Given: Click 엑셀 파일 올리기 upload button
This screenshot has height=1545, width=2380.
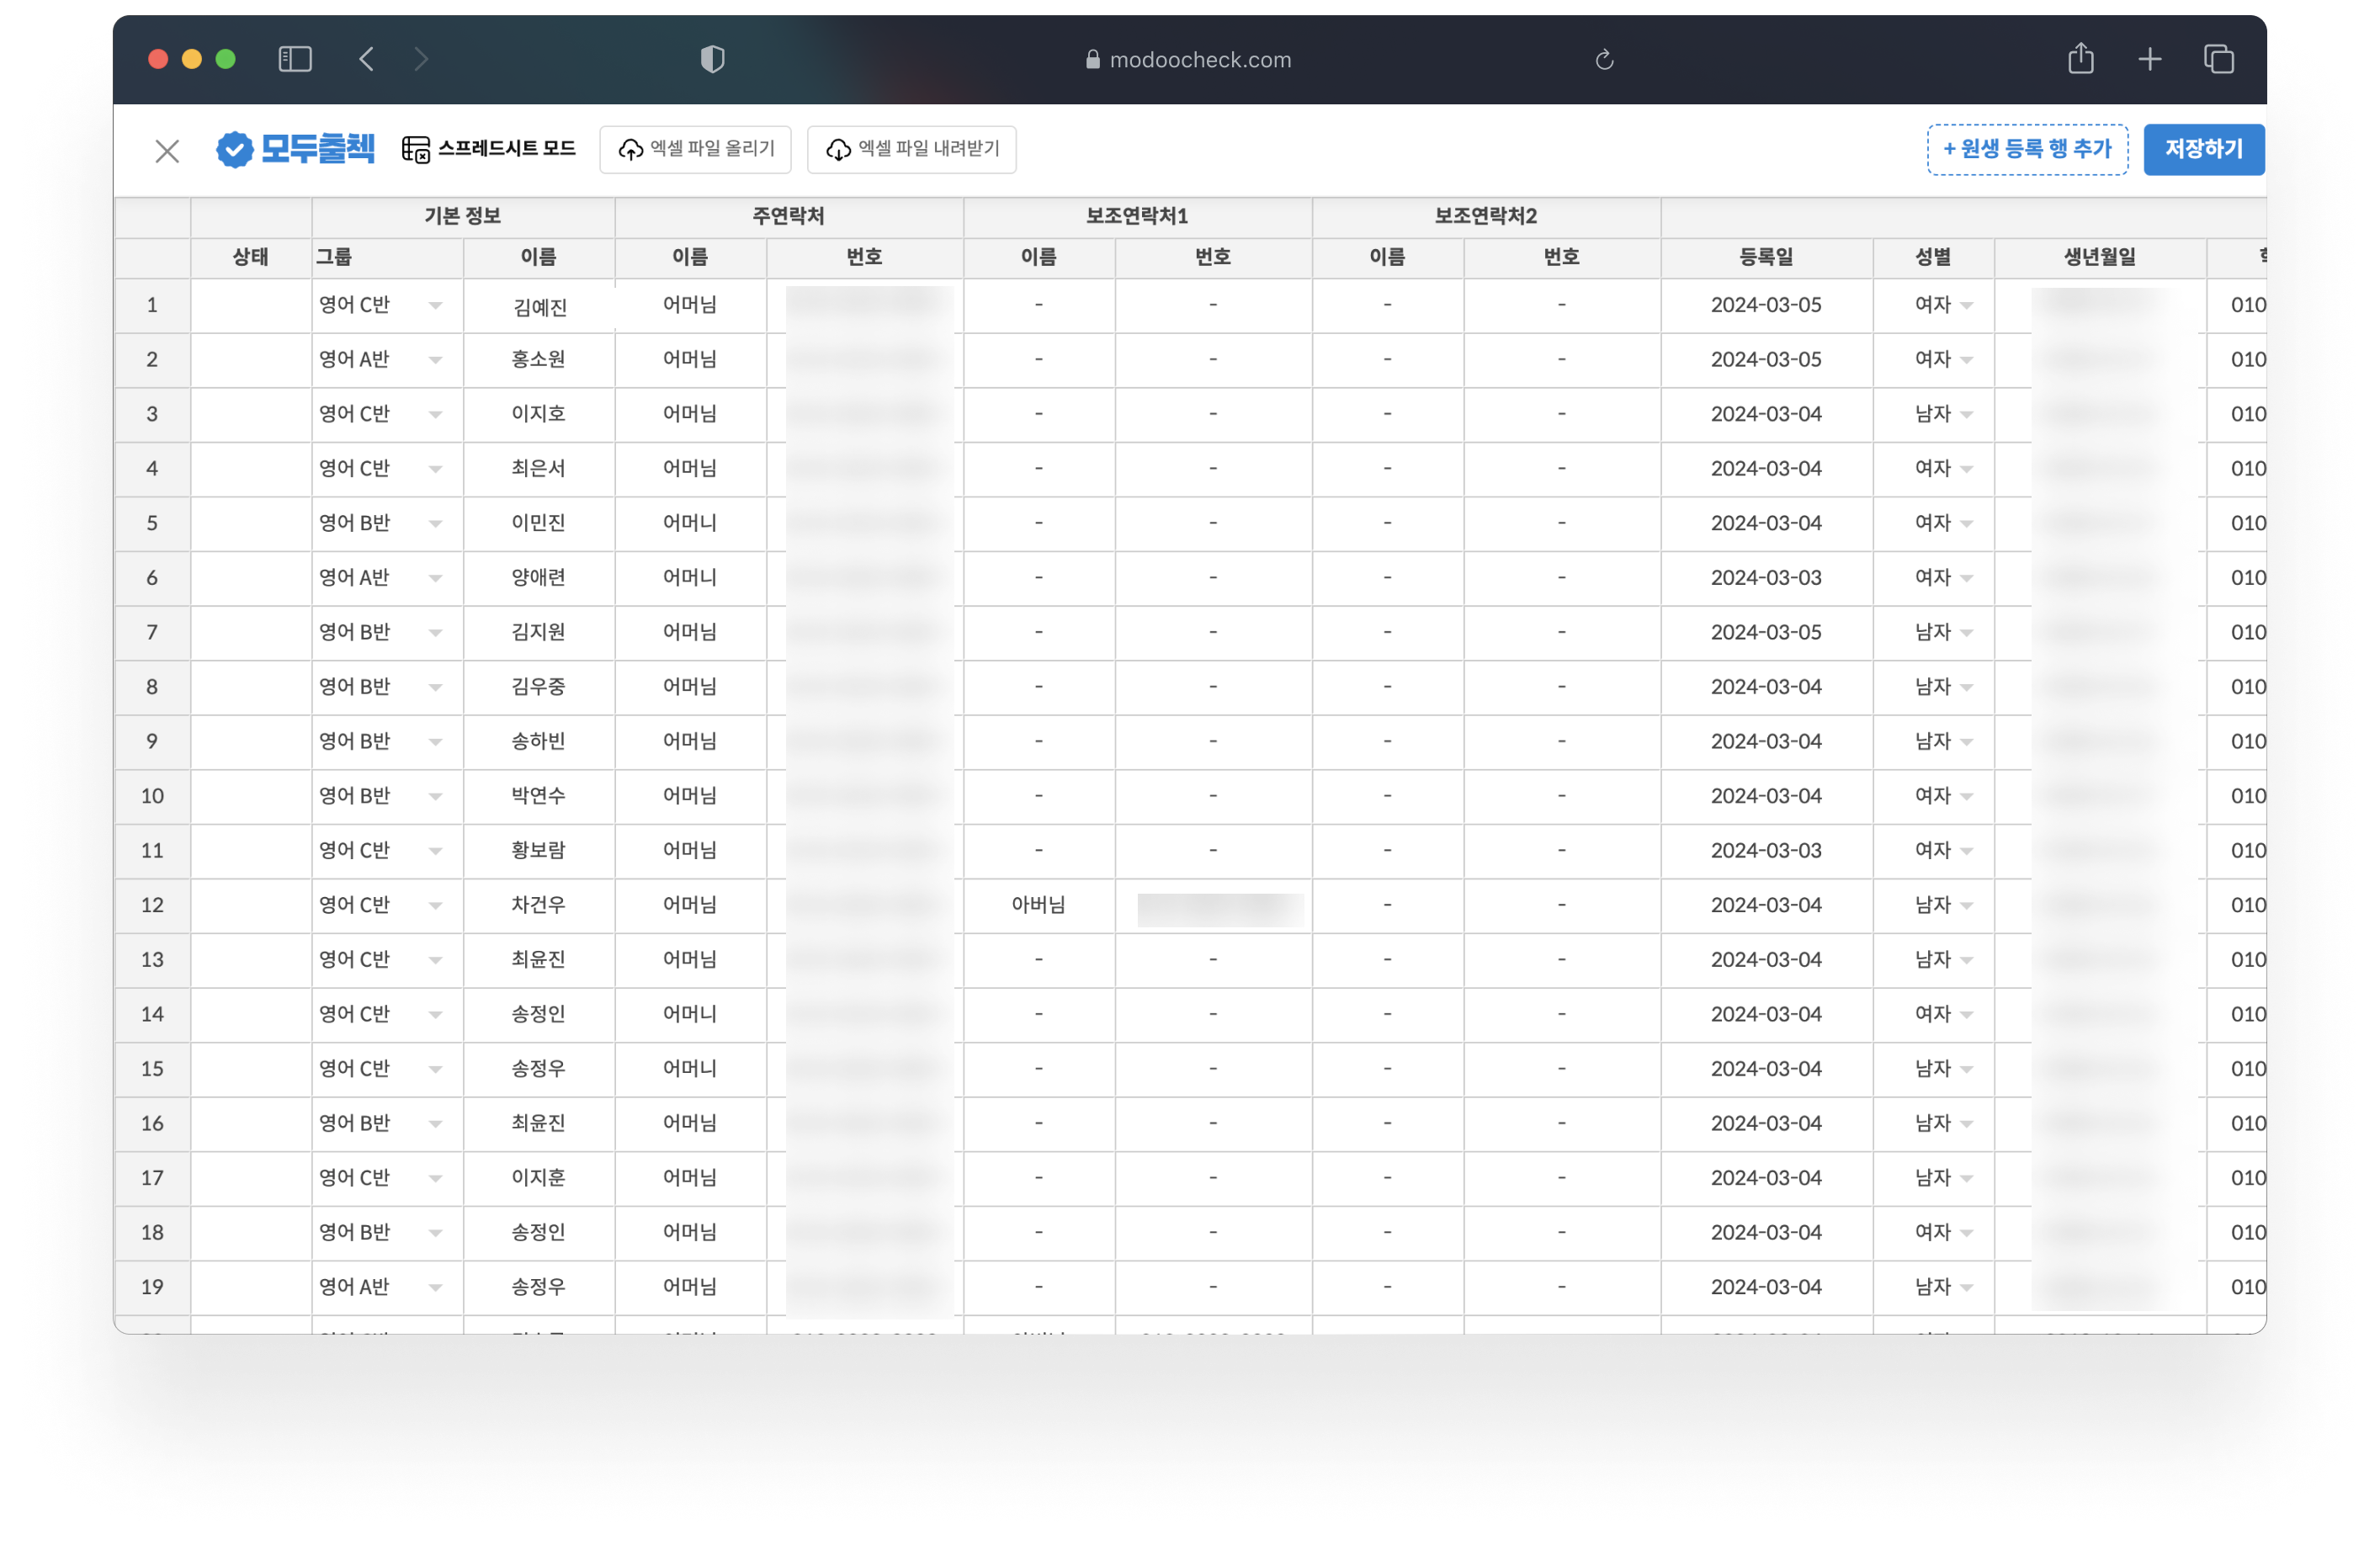Looking at the screenshot, I should pyautogui.click(x=695, y=149).
